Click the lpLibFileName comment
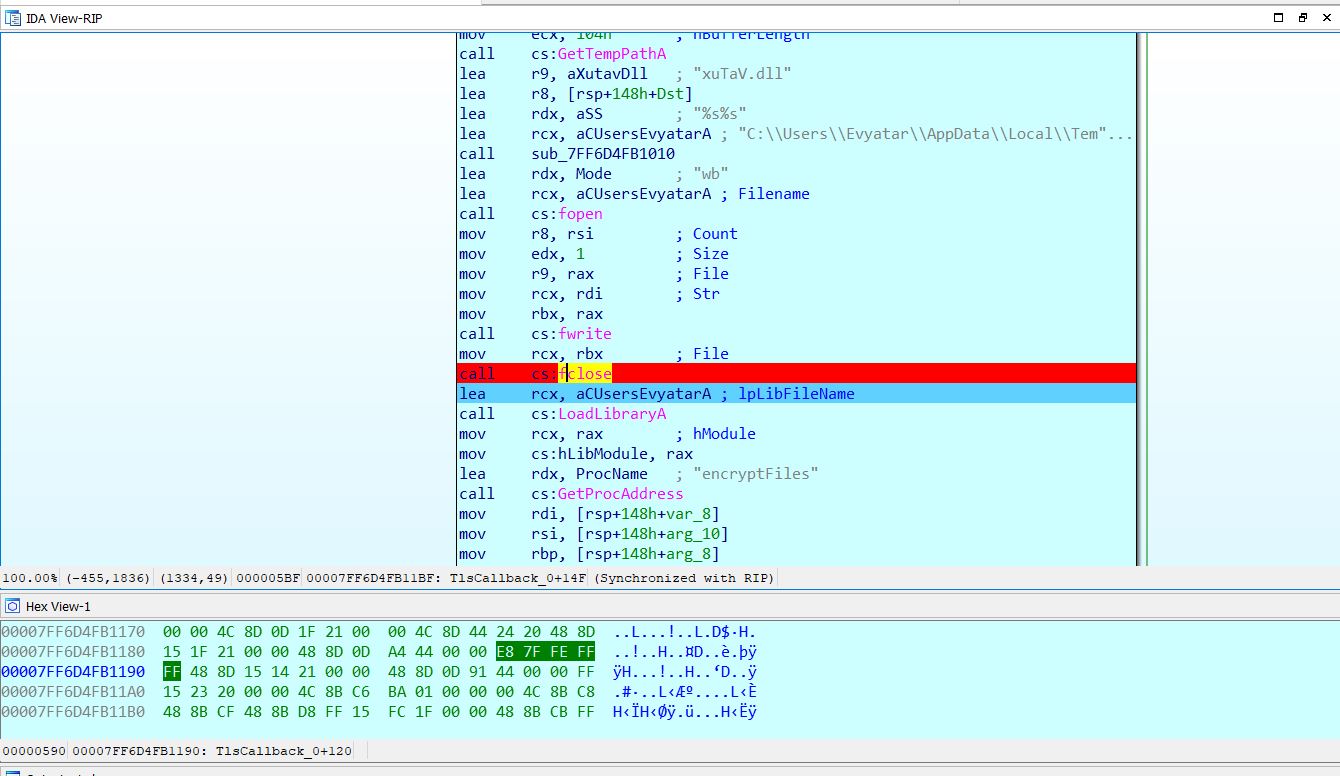Screen dimensions: 1340x776 [x=796, y=394]
